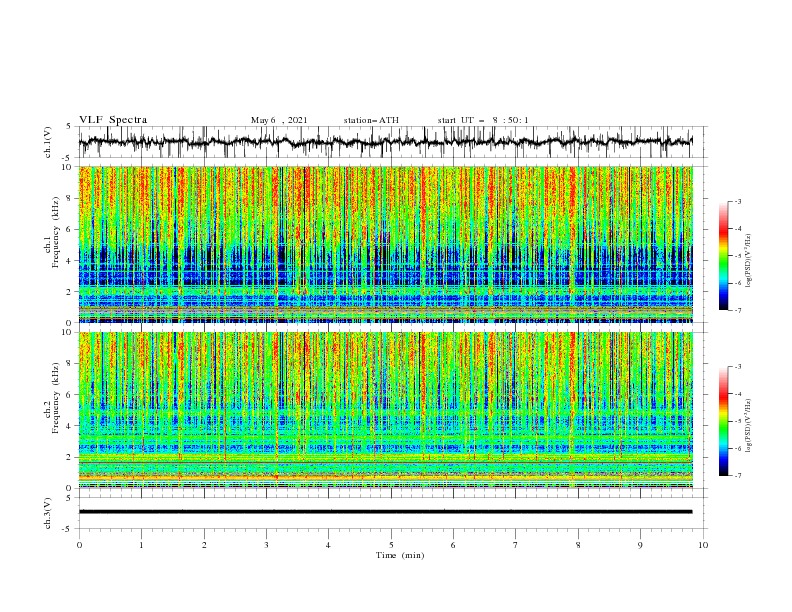The width and height of the screenshot is (792, 612).
Task: Click the "1" tick on the time axis
Action: tap(141, 545)
